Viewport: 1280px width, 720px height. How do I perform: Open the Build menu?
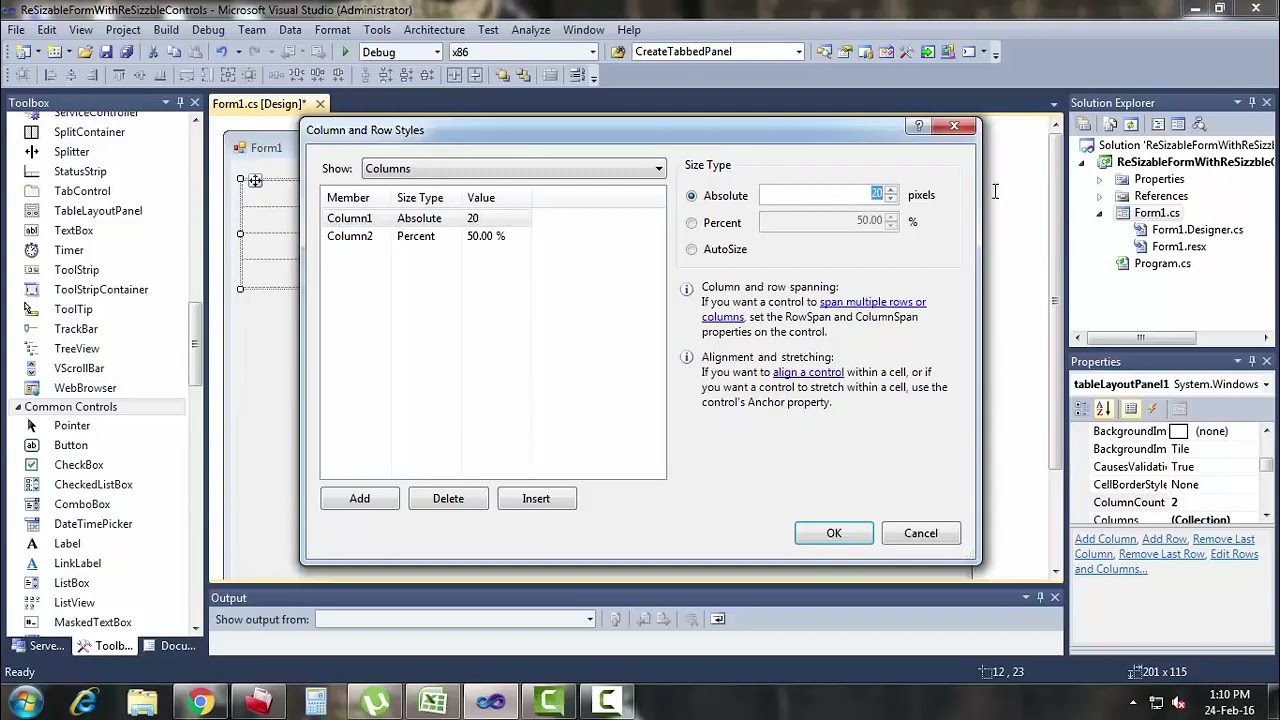click(x=166, y=30)
